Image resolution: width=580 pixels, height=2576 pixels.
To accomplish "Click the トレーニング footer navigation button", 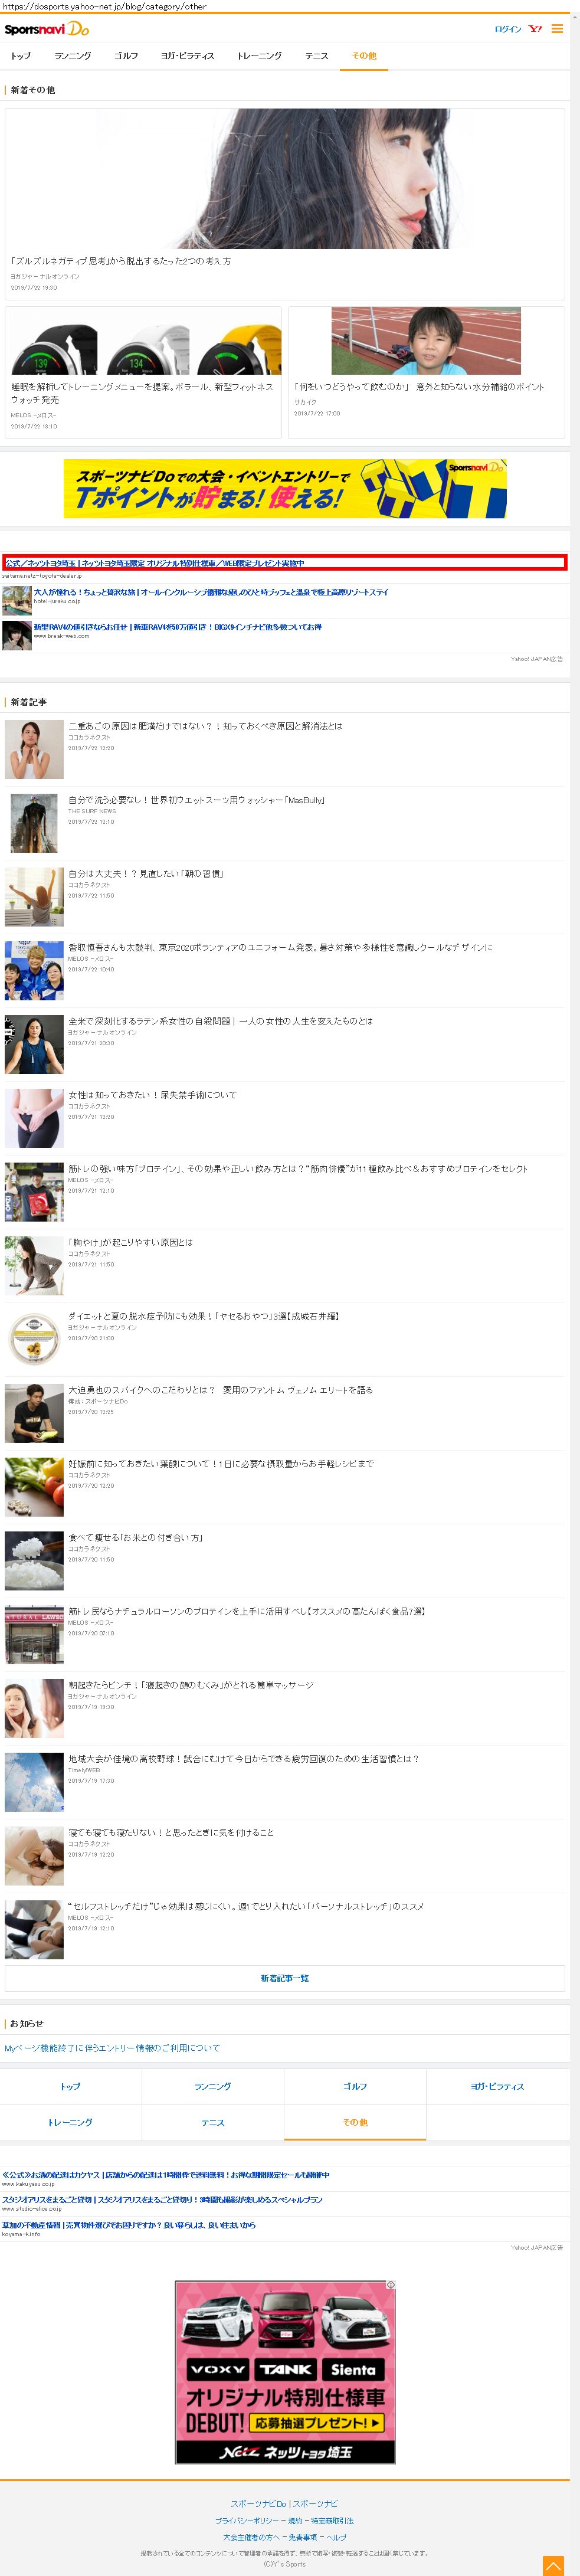I will [x=71, y=2122].
